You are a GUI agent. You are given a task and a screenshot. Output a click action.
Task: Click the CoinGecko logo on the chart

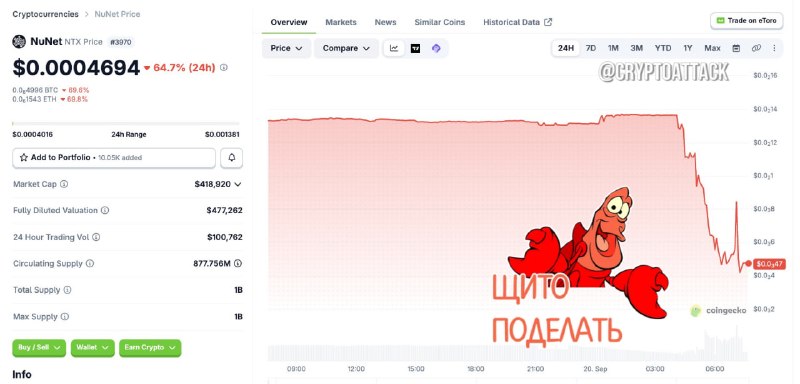pos(718,311)
